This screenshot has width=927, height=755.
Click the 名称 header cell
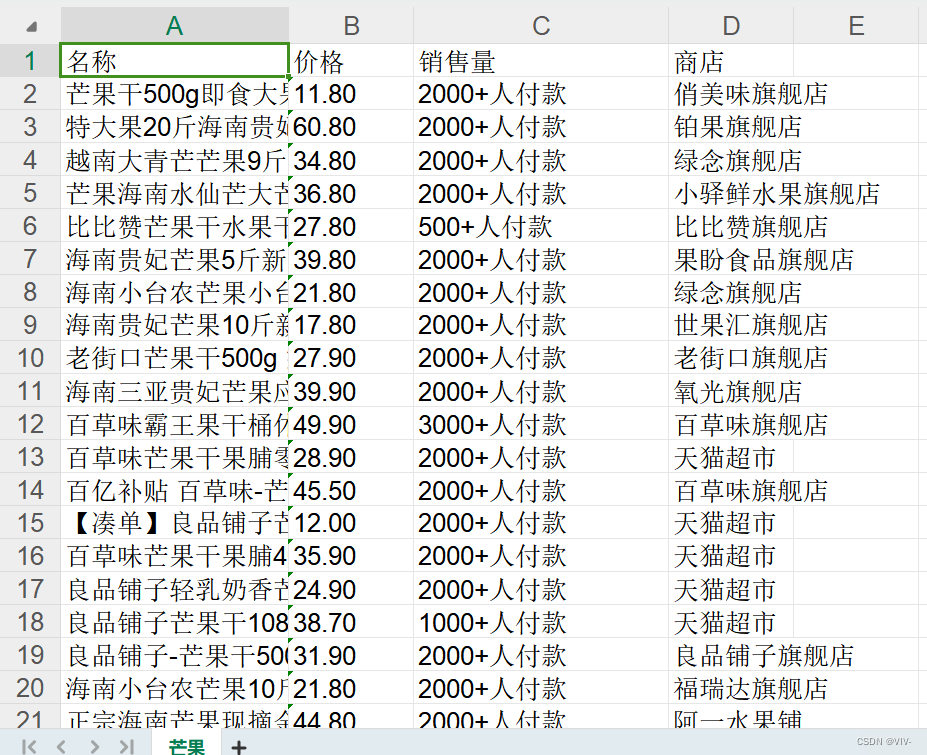(x=174, y=60)
